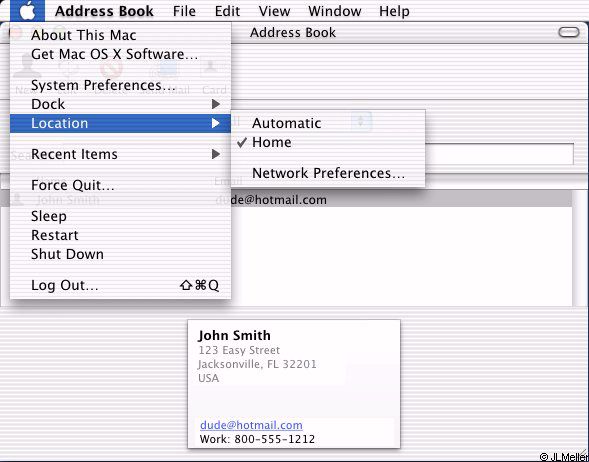Click Jacksonville, FL 32201 text

tap(257, 364)
